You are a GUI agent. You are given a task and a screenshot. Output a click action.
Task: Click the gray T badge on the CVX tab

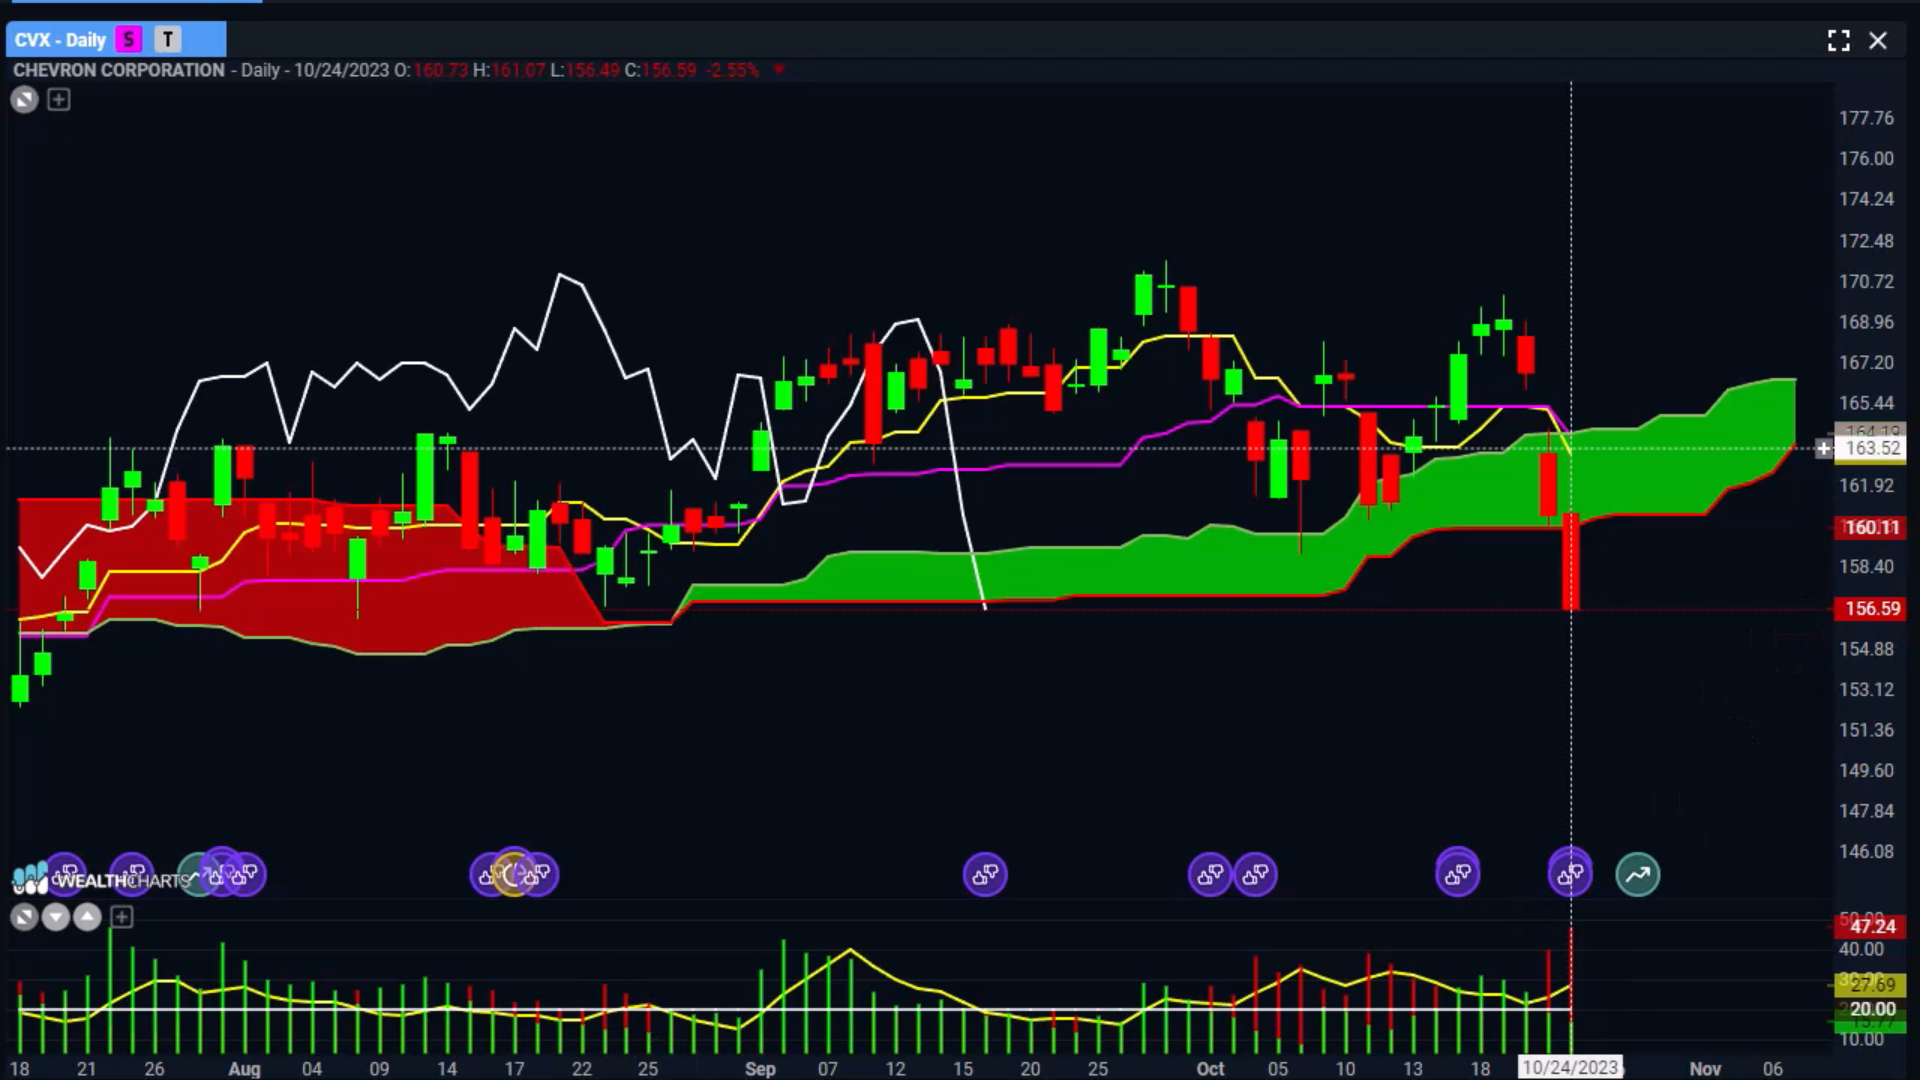(168, 40)
